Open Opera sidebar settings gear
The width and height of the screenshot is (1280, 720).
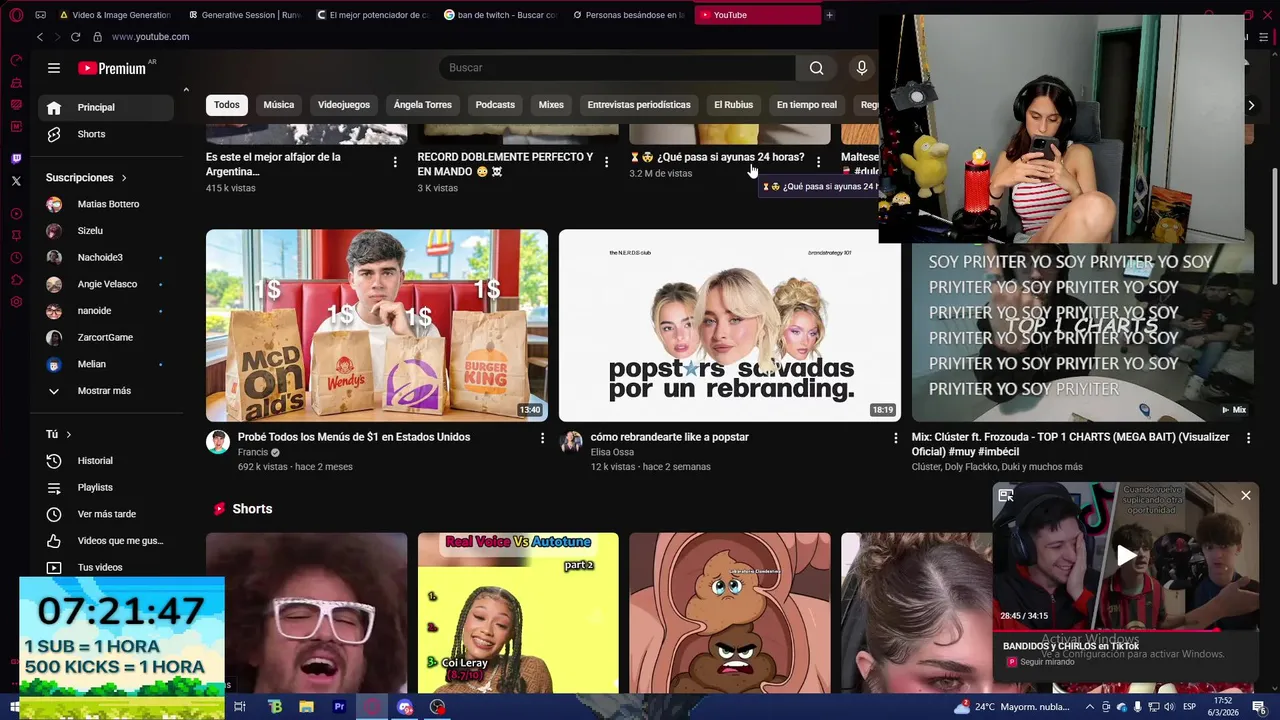(x=16, y=302)
